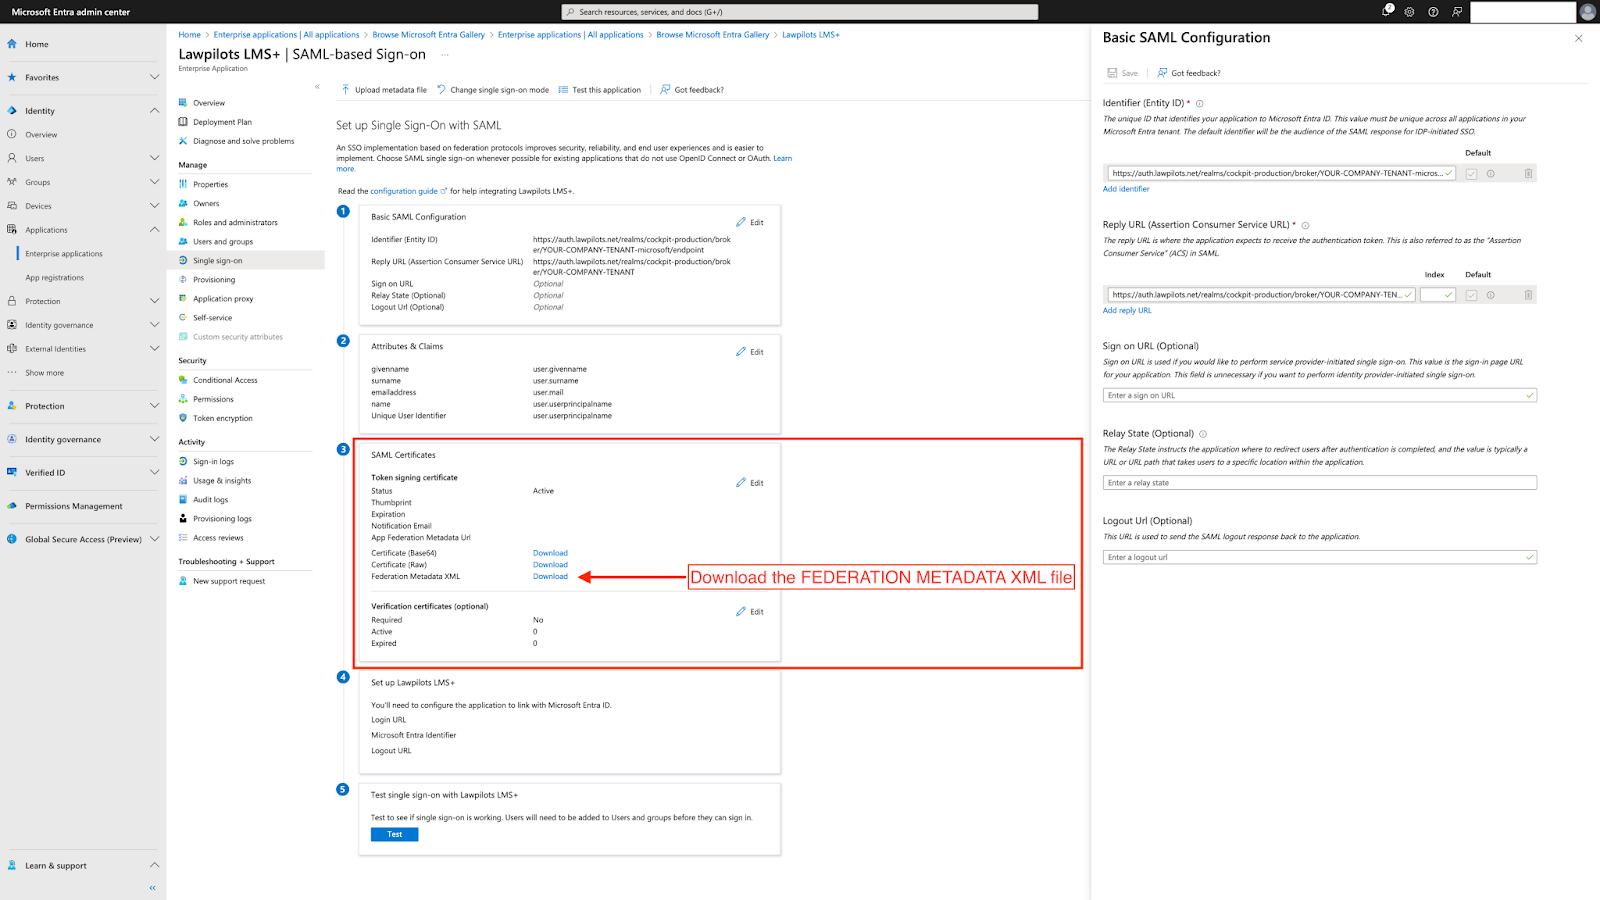This screenshot has height=900, width=1600.
Task: Toggle Default checkbox for the Reply URL row
Action: coord(1471,295)
